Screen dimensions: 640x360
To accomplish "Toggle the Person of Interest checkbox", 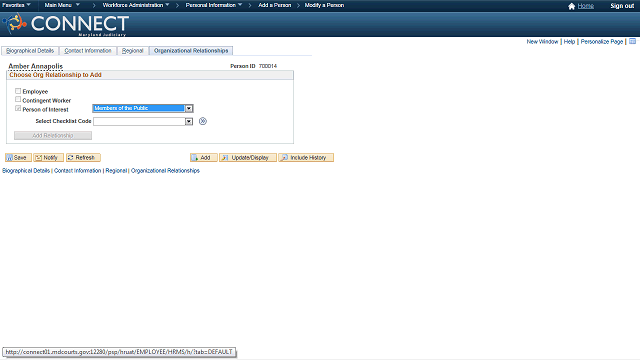I will coord(18,108).
